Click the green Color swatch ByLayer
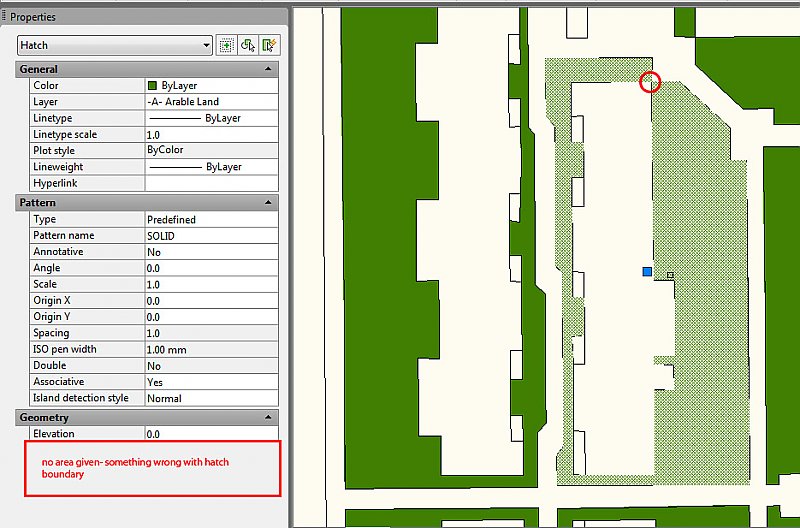800x528 pixels. tap(152, 85)
